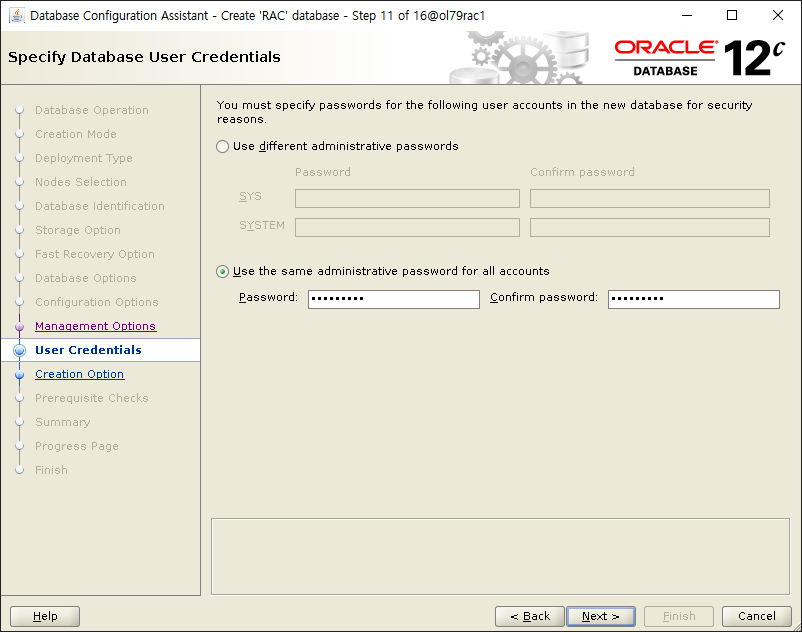Click the SYSTEM Password field
The image size is (802, 632).
pyautogui.click(x=407, y=228)
